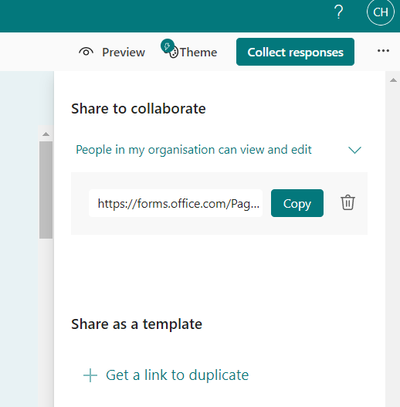
Task: Click the Preview eye icon
Action: [86, 52]
